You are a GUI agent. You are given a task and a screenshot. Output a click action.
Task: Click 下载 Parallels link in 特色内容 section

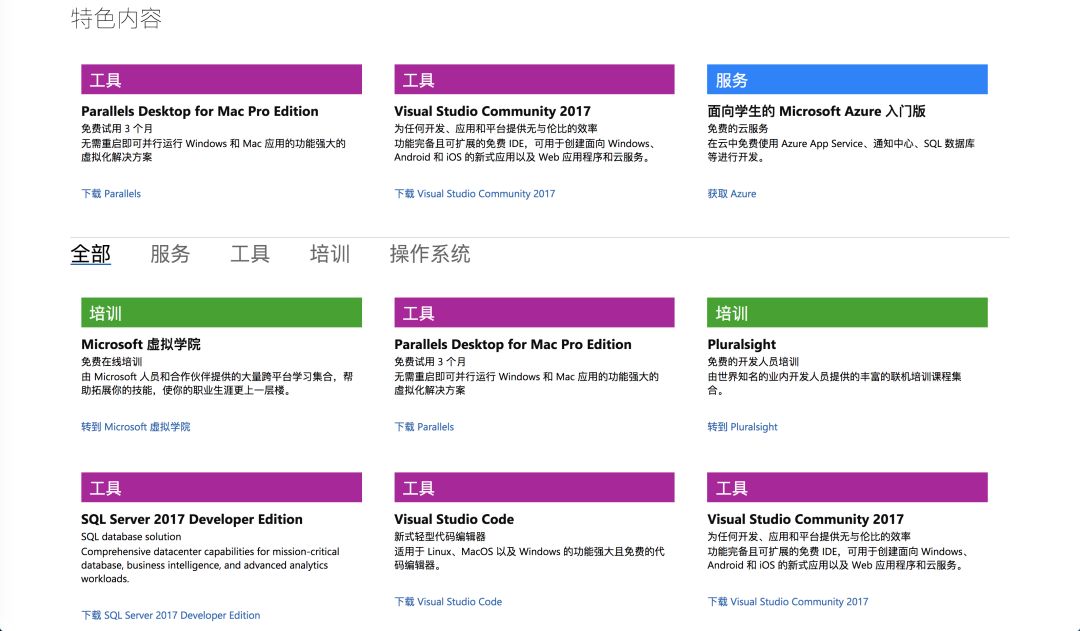pyautogui.click(x=111, y=194)
